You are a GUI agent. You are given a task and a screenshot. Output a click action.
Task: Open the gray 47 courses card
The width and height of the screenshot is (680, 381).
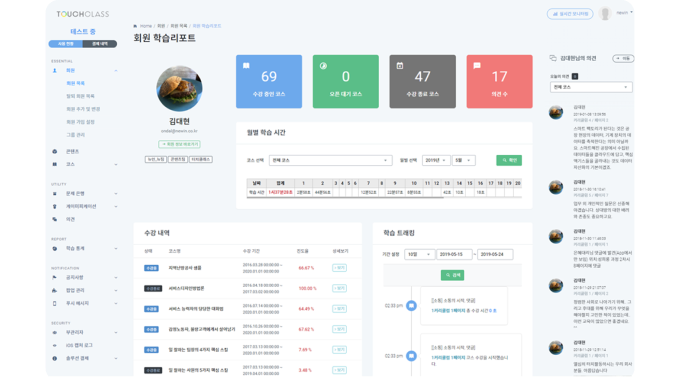(x=422, y=81)
